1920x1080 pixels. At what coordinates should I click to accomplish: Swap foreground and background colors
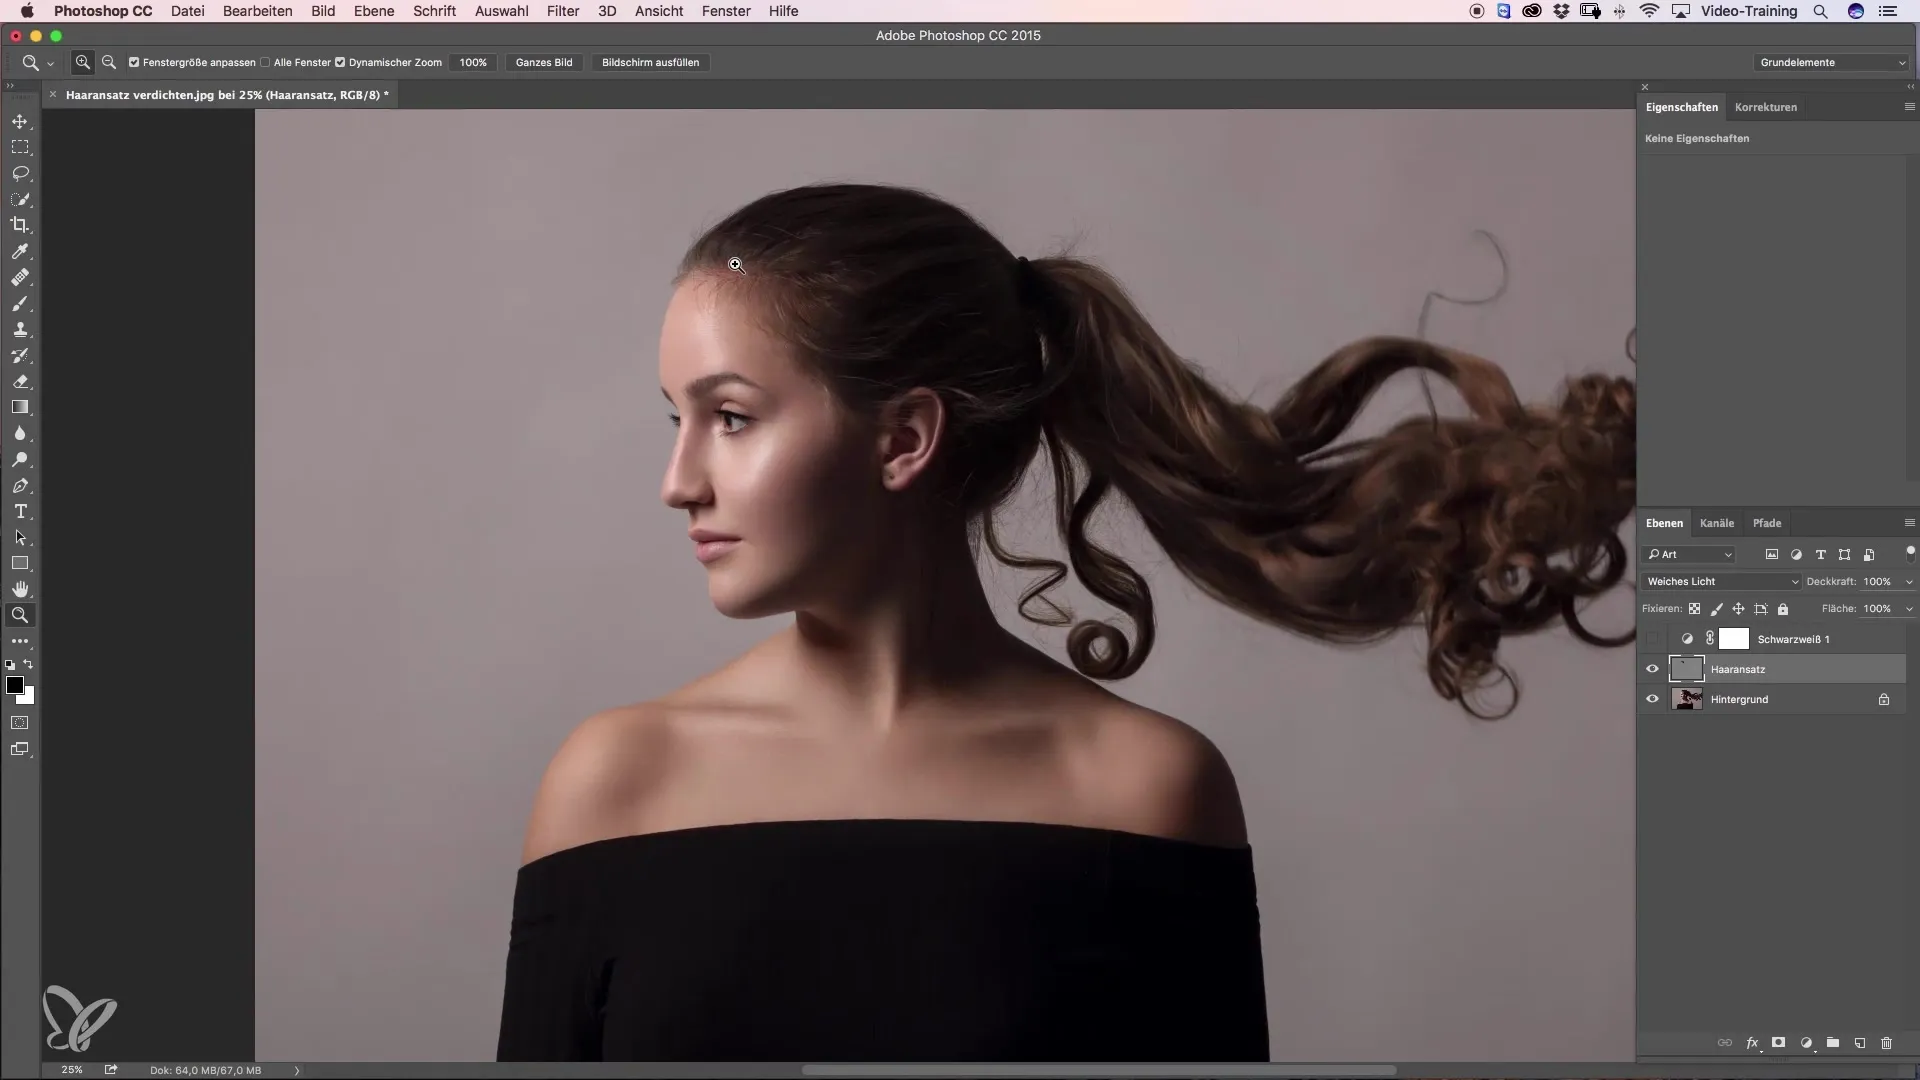click(29, 664)
